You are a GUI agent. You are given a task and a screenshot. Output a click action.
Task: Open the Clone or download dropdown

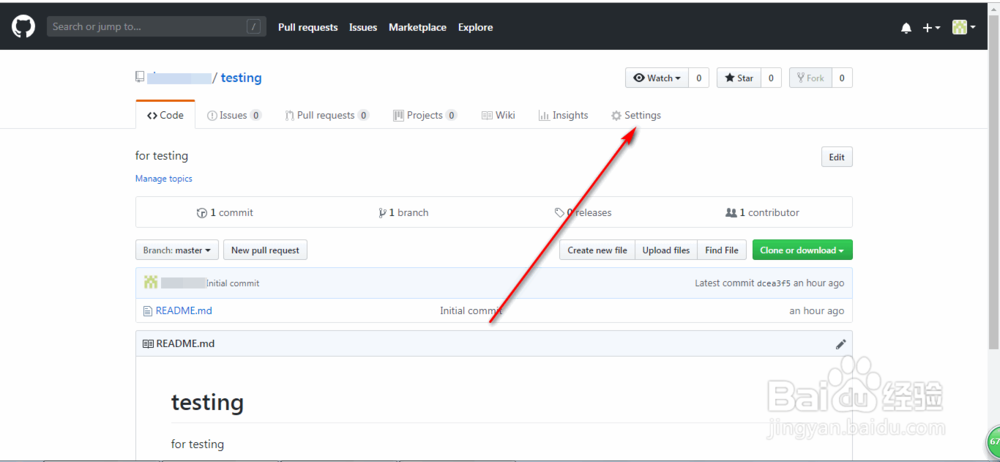(x=802, y=250)
